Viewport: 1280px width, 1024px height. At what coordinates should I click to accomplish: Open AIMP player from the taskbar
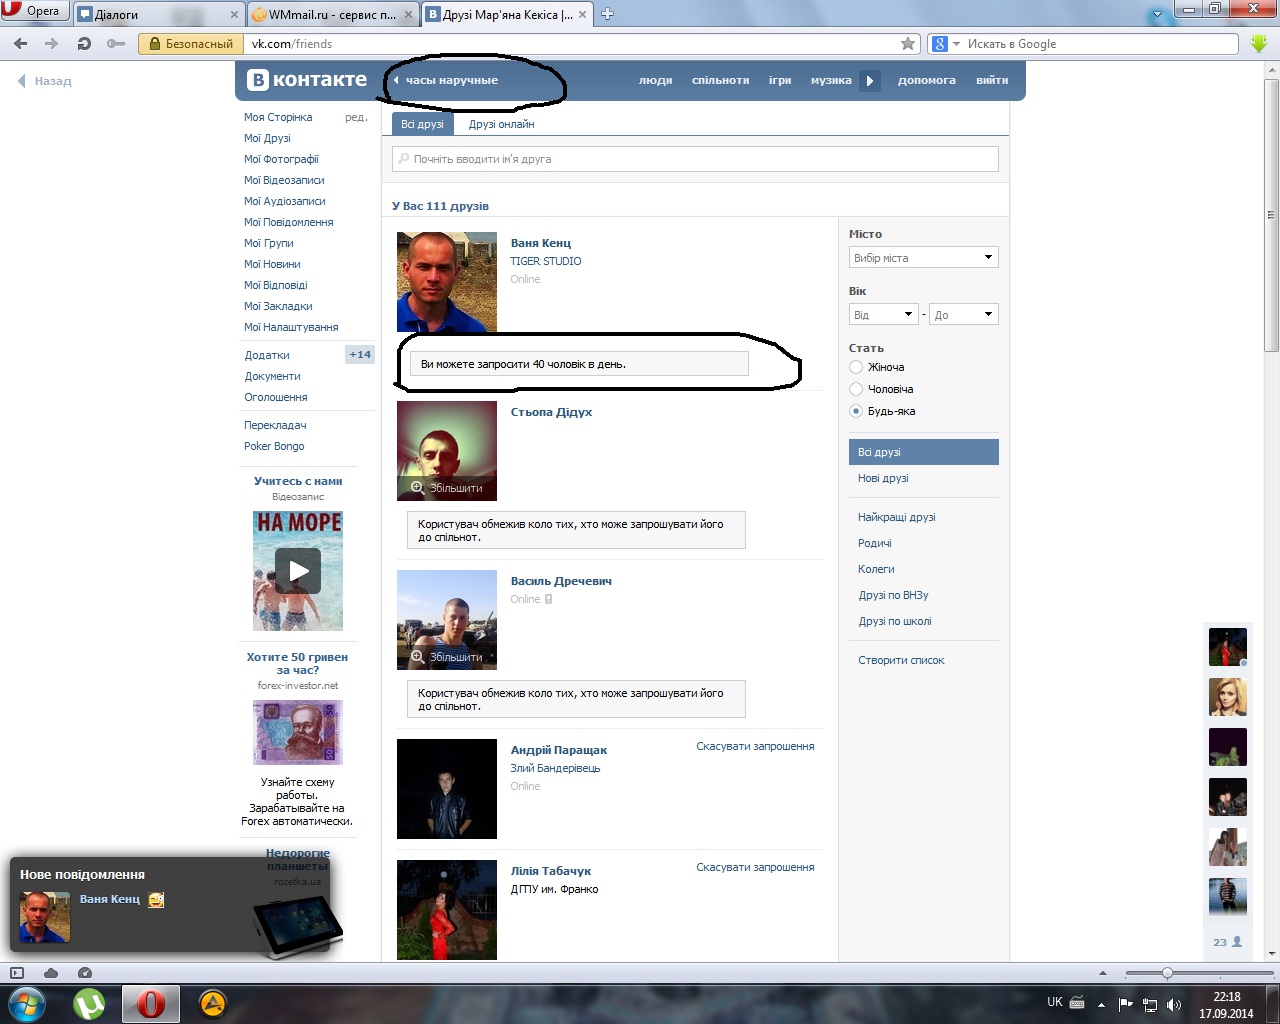pos(213,1004)
